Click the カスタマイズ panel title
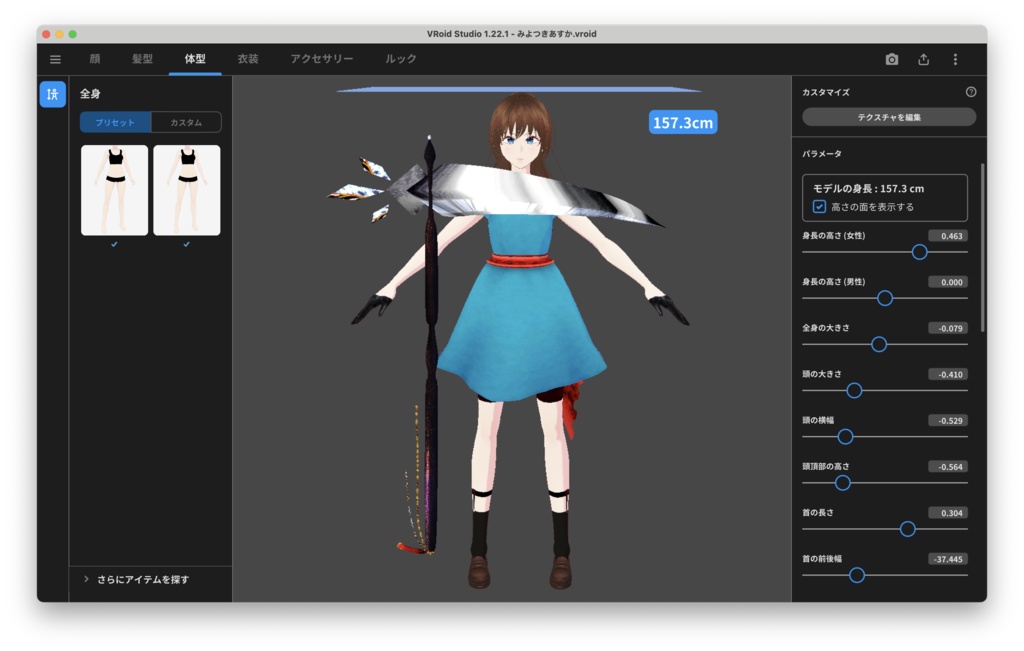Image resolution: width=1024 pixels, height=651 pixels. pos(826,92)
